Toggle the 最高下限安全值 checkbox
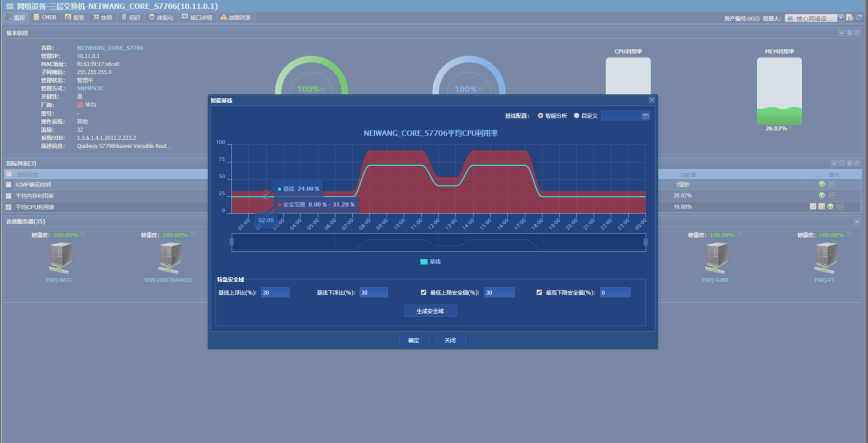The width and height of the screenshot is (868, 443). click(539, 292)
